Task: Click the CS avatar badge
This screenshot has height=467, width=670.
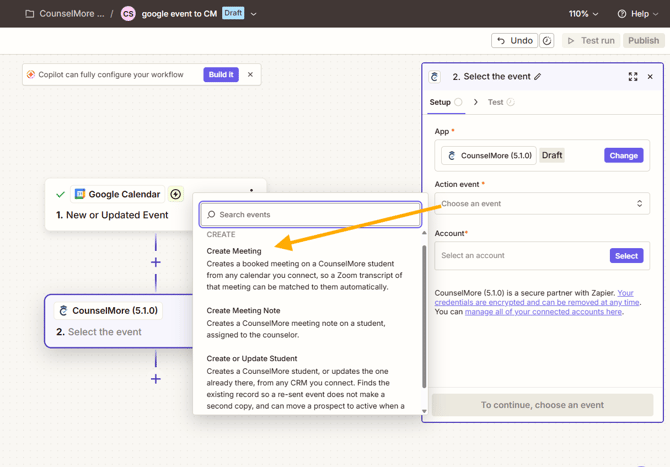Action: [128, 14]
